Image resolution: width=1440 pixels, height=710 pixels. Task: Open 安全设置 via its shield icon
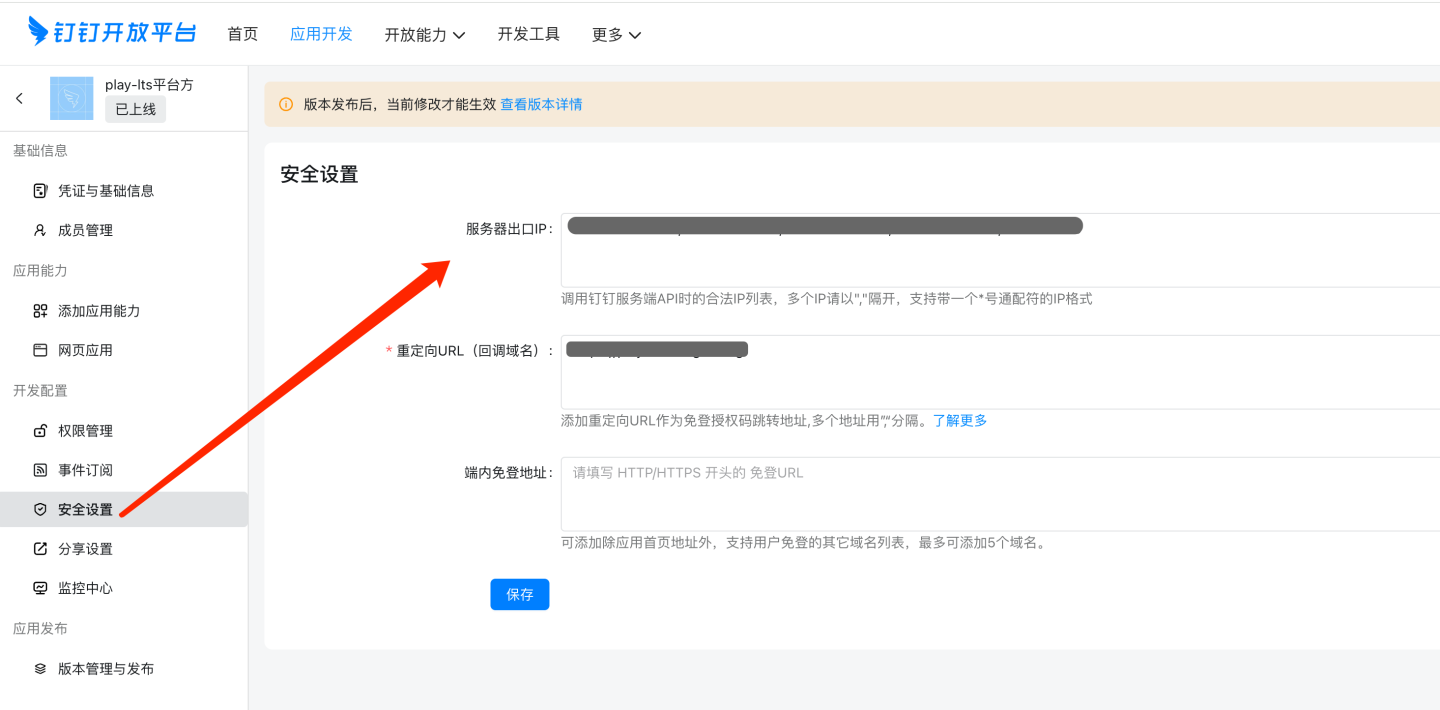coord(39,509)
